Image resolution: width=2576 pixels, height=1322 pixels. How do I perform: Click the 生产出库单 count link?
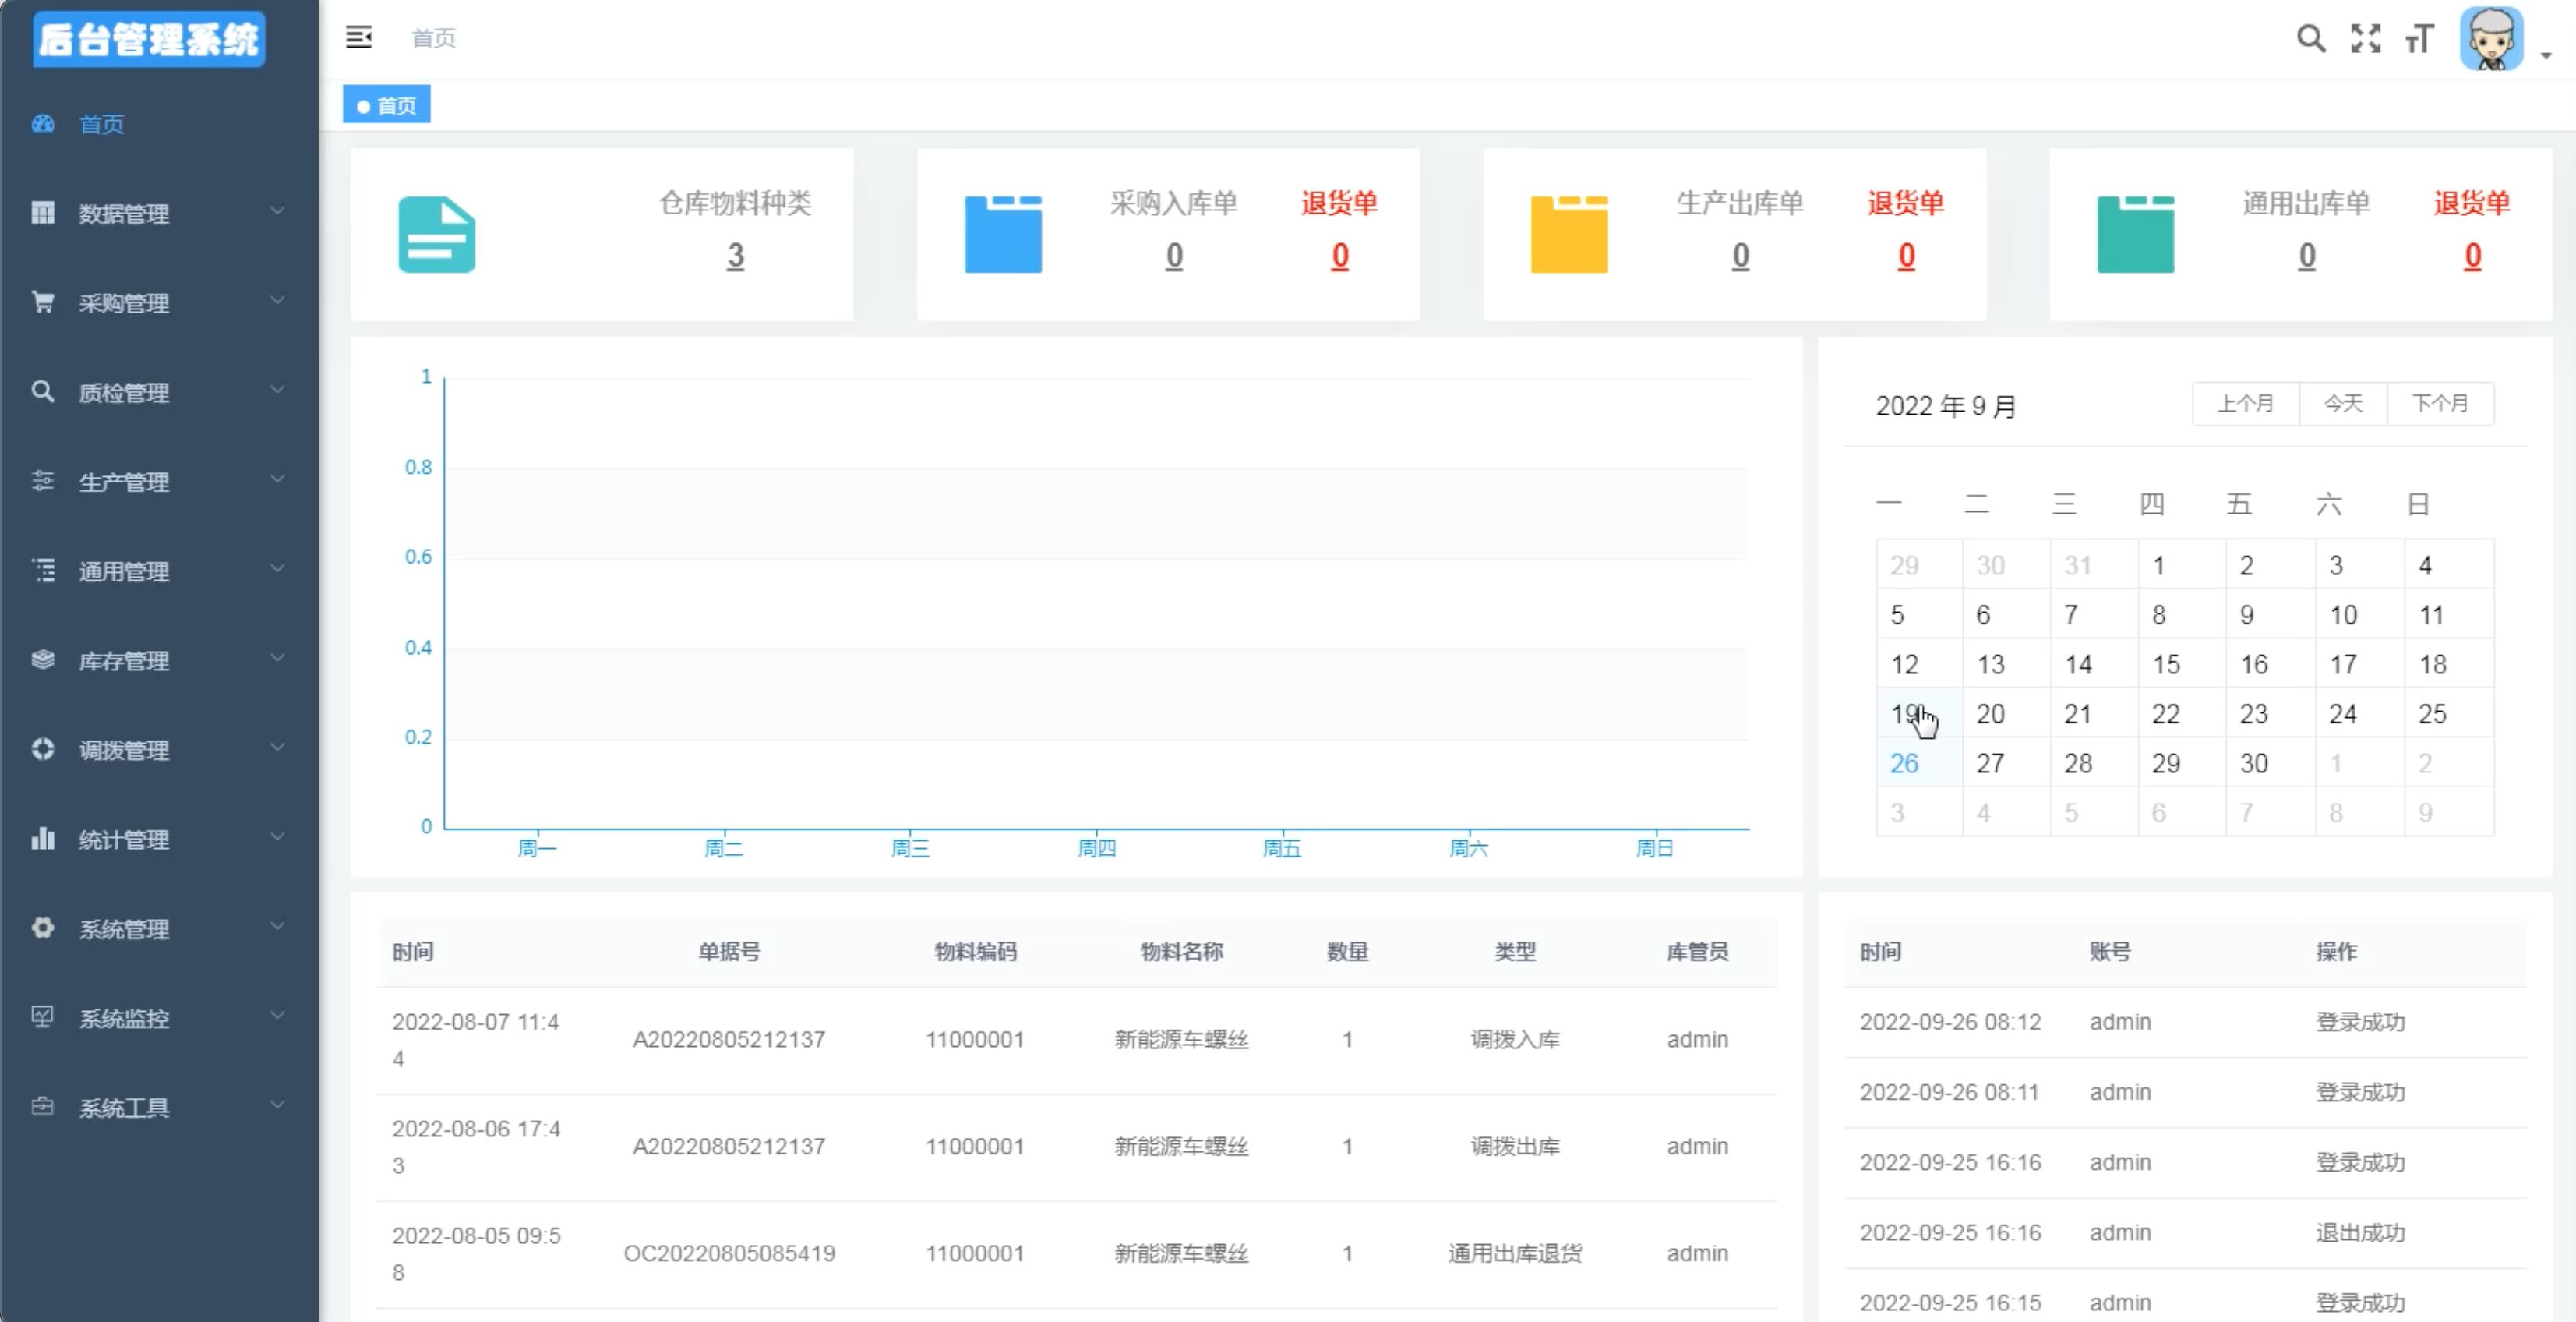[1740, 256]
